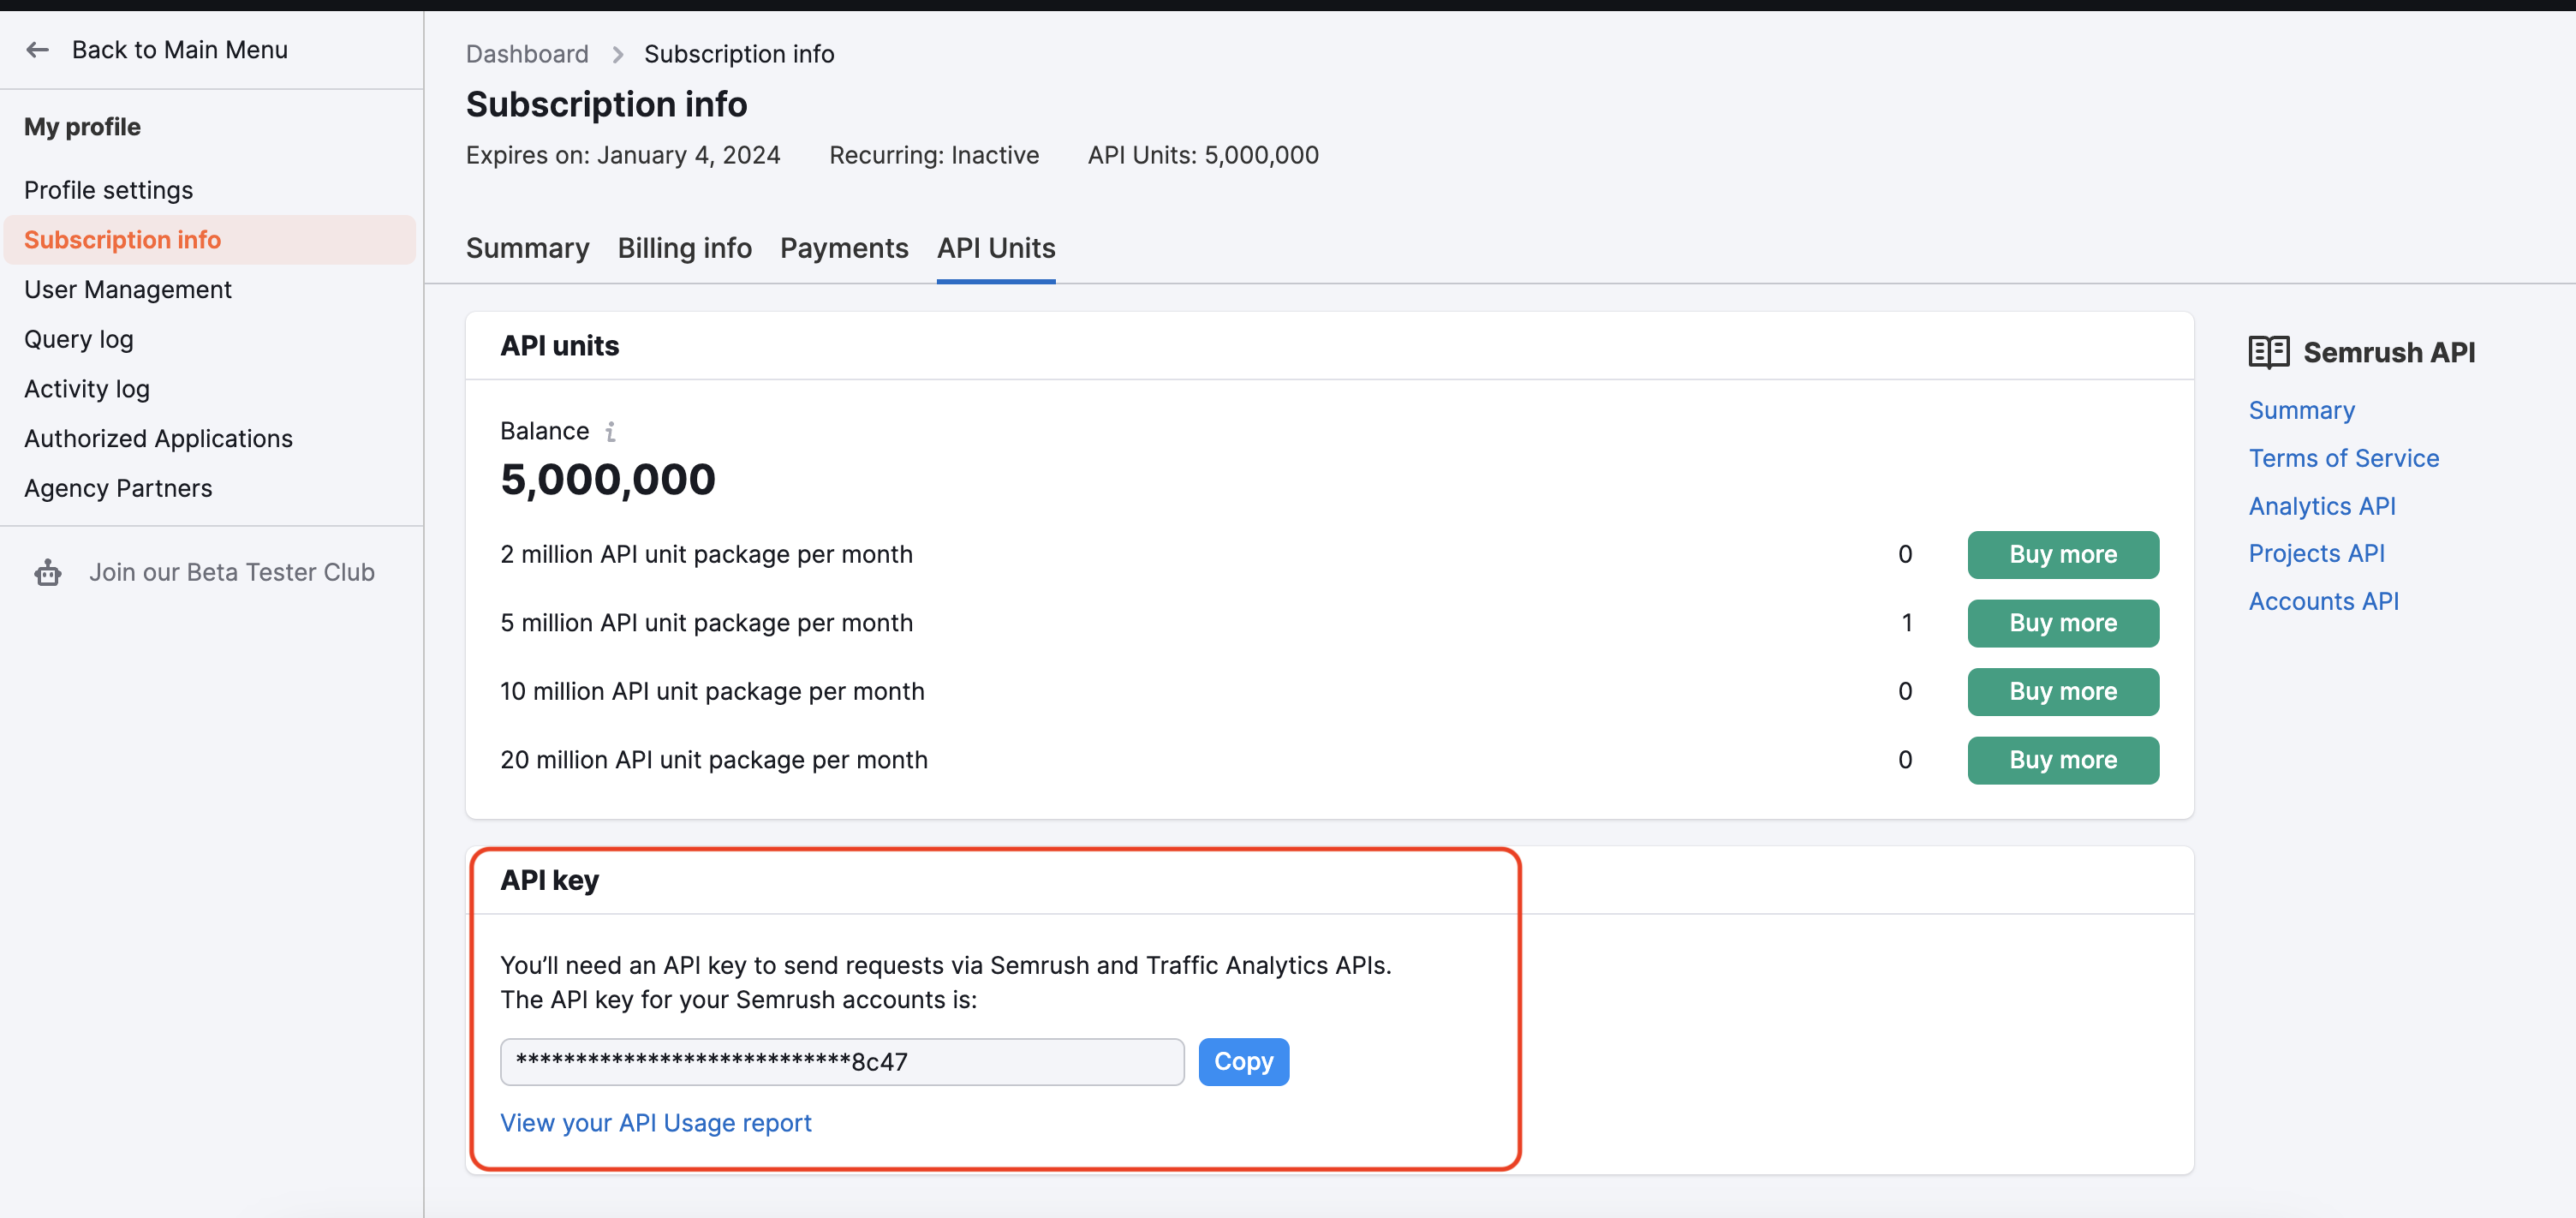Click the Back to Main Menu arrow icon
The width and height of the screenshot is (2576, 1218).
[36, 50]
